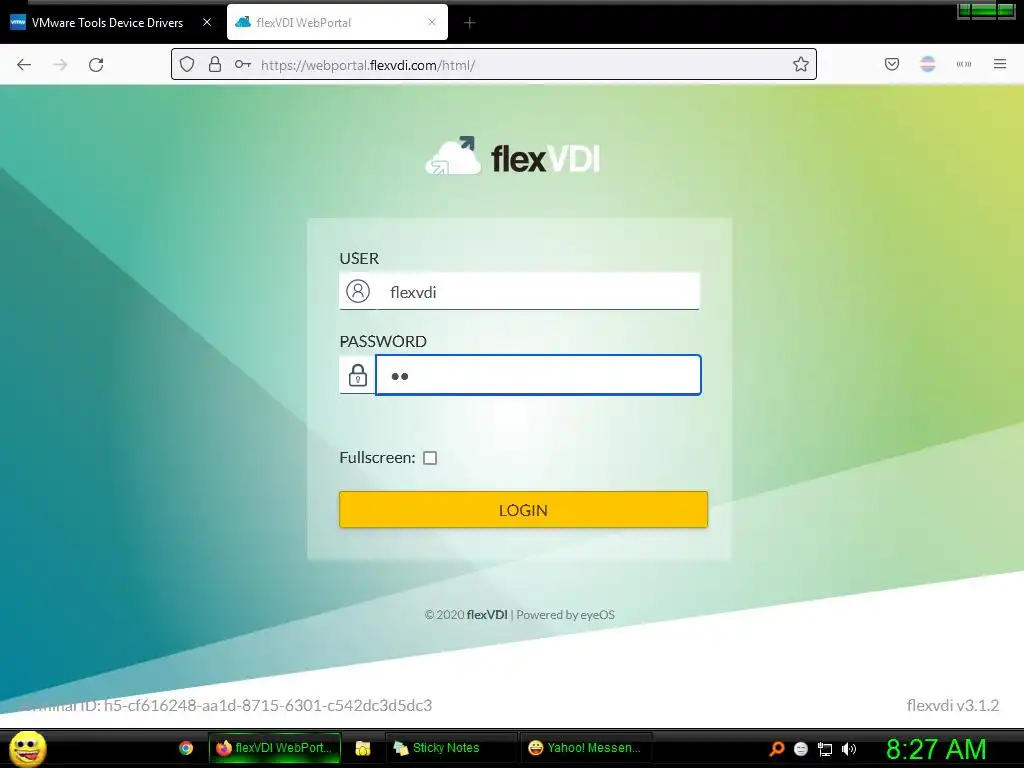Click the forward navigation arrow
The image size is (1024, 768).
(x=60, y=65)
